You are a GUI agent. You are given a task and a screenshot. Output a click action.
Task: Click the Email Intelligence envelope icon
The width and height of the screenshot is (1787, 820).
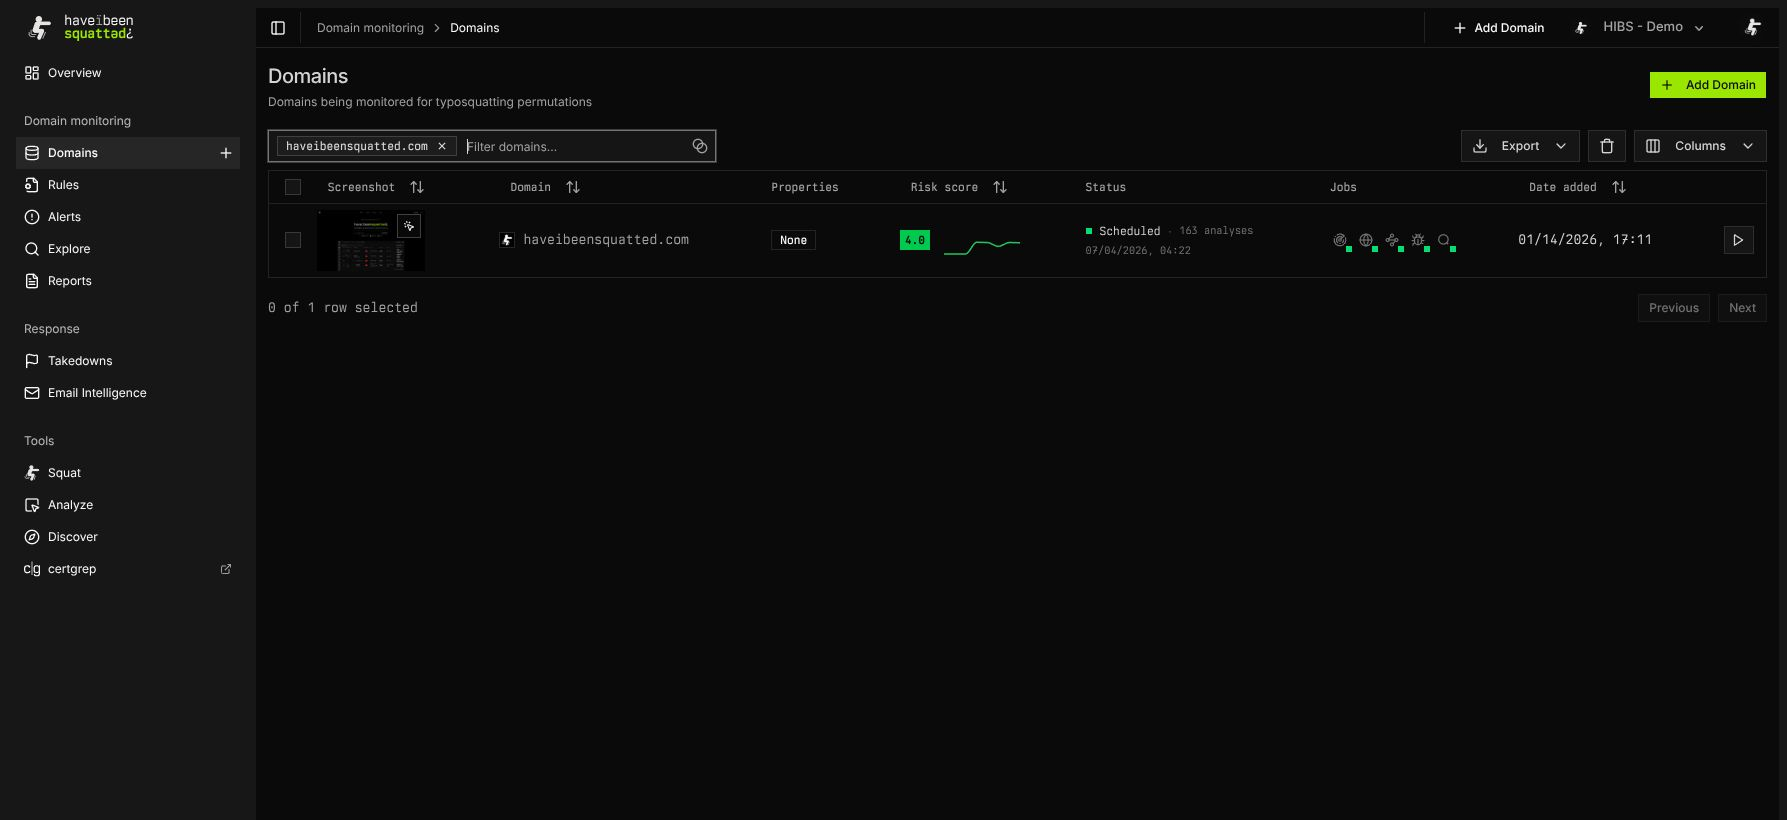click(32, 393)
